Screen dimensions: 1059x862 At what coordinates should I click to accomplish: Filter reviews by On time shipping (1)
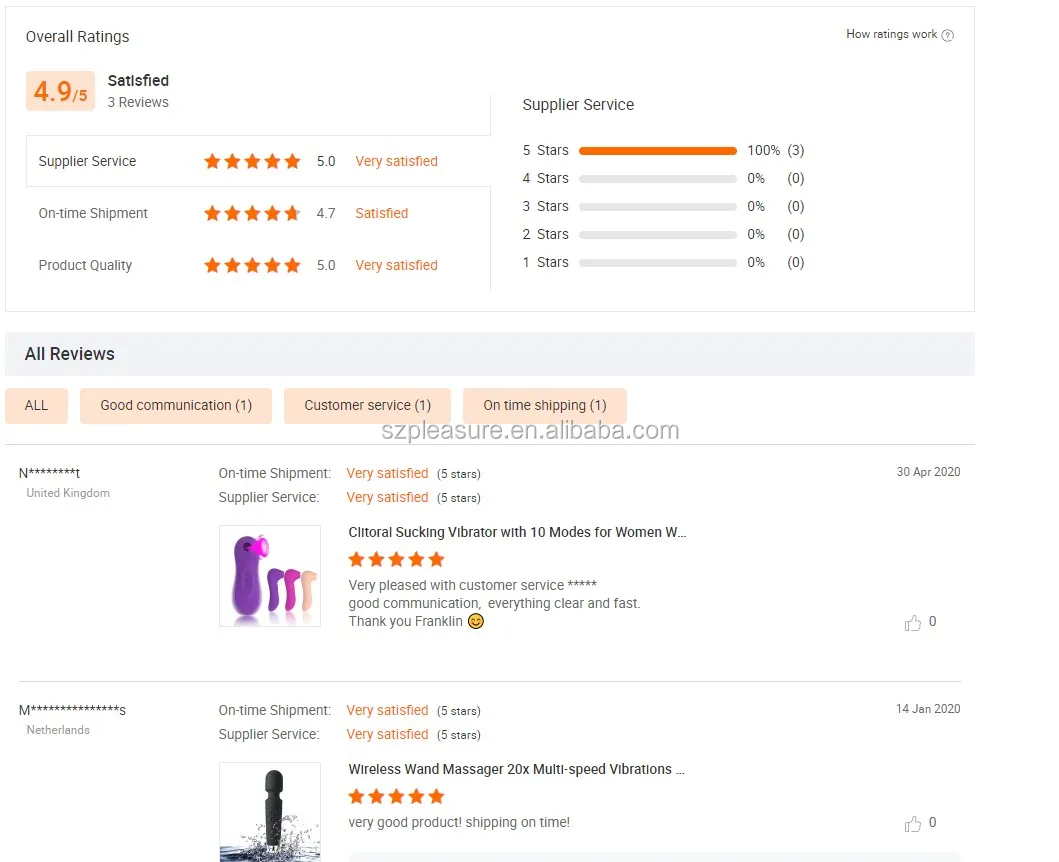click(x=544, y=405)
